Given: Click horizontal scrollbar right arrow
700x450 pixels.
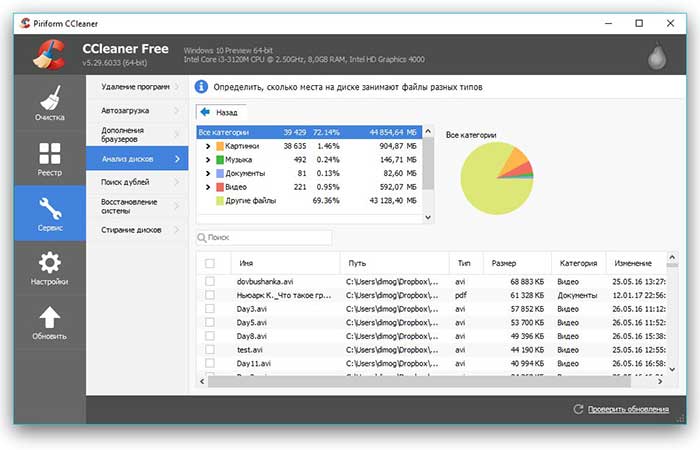Looking at the screenshot, I should point(660,381).
